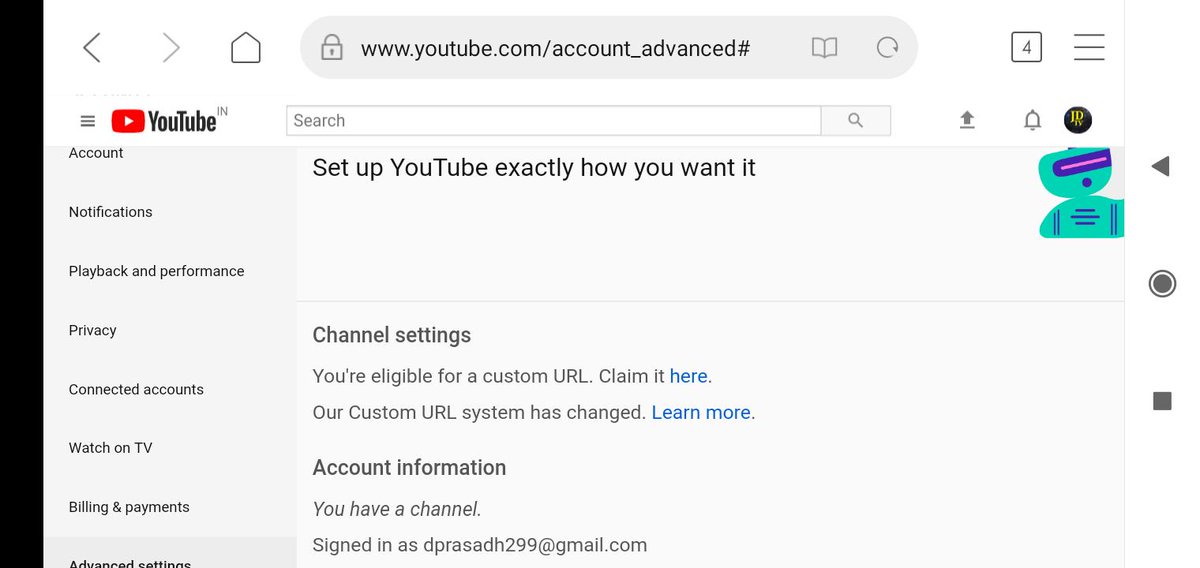
Task: Click the 'Channel settings' heading text
Action: pyautogui.click(x=392, y=335)
